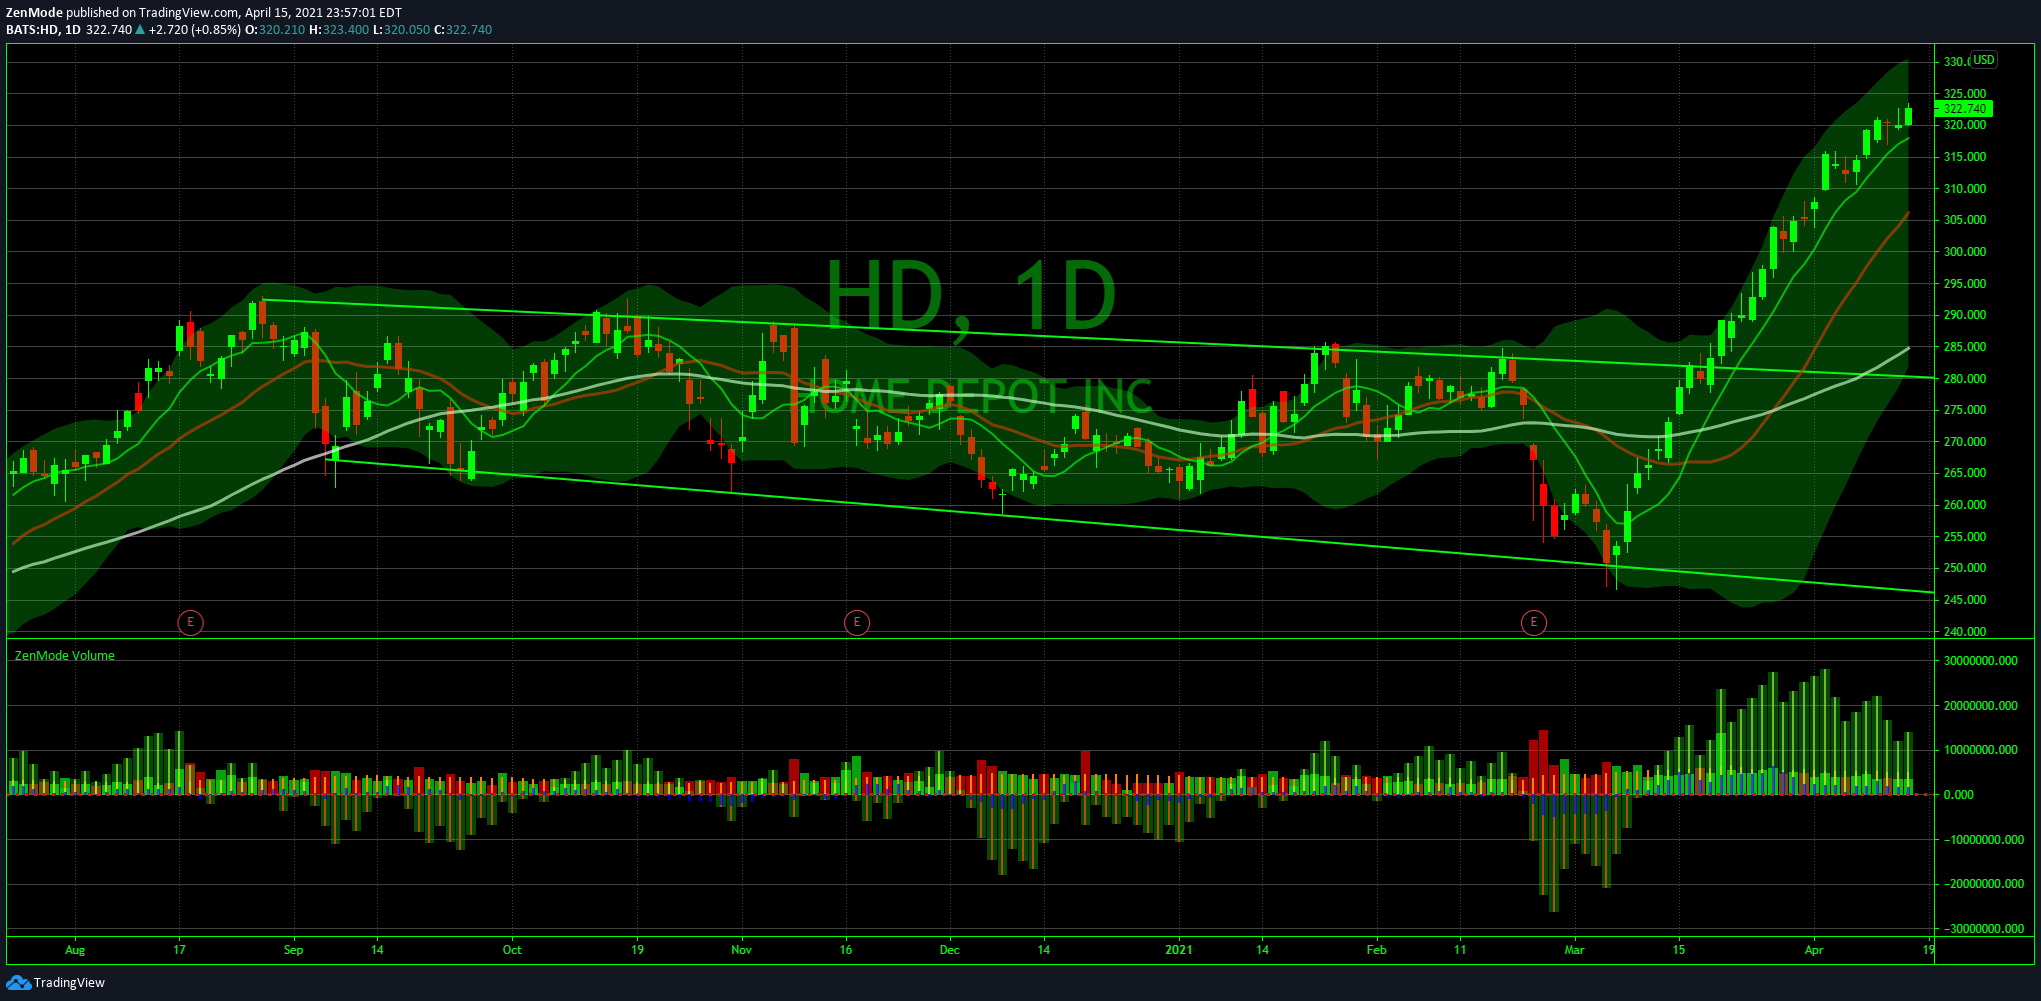This screenshot has height=1001, width=2041.
Task: Click the ZenMode author name in header
Action: (x=34, y=13)
